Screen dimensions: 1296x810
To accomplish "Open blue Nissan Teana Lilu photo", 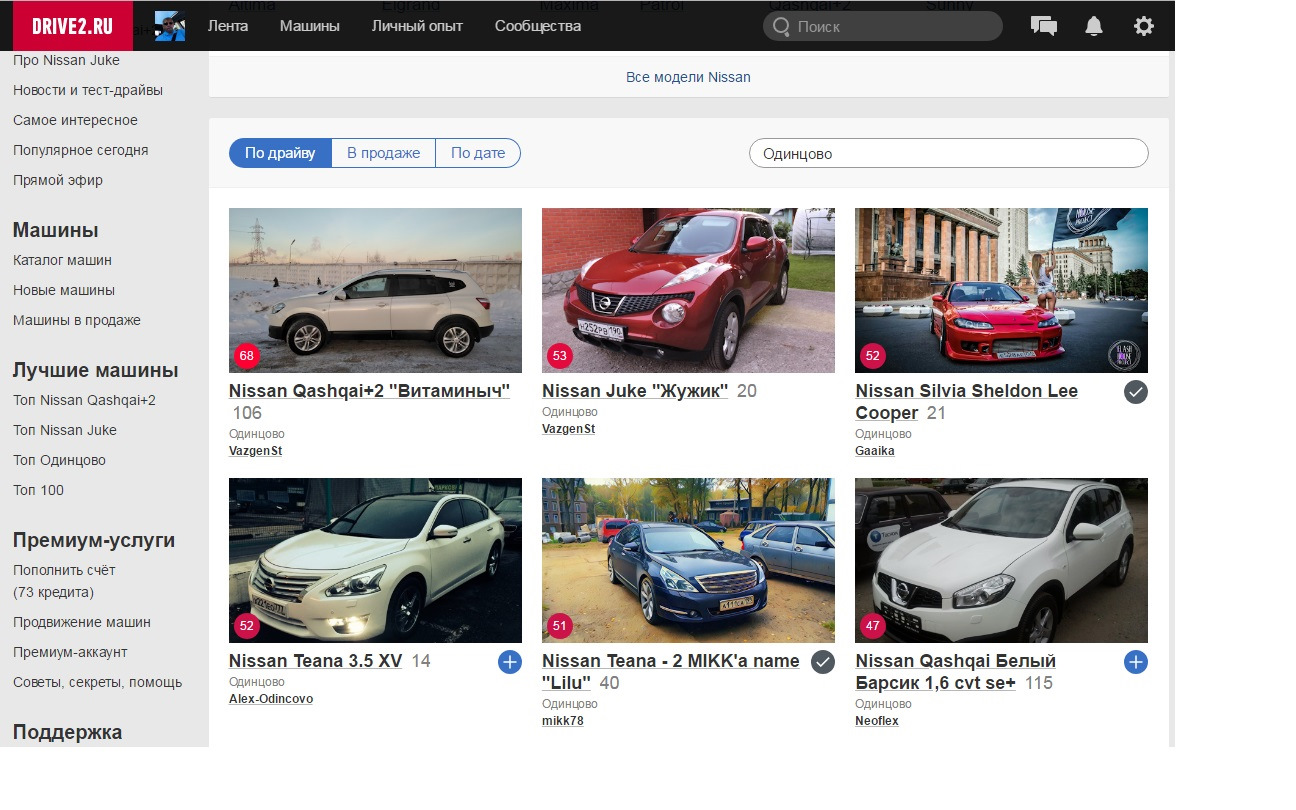I will click(x=688, y=560).
